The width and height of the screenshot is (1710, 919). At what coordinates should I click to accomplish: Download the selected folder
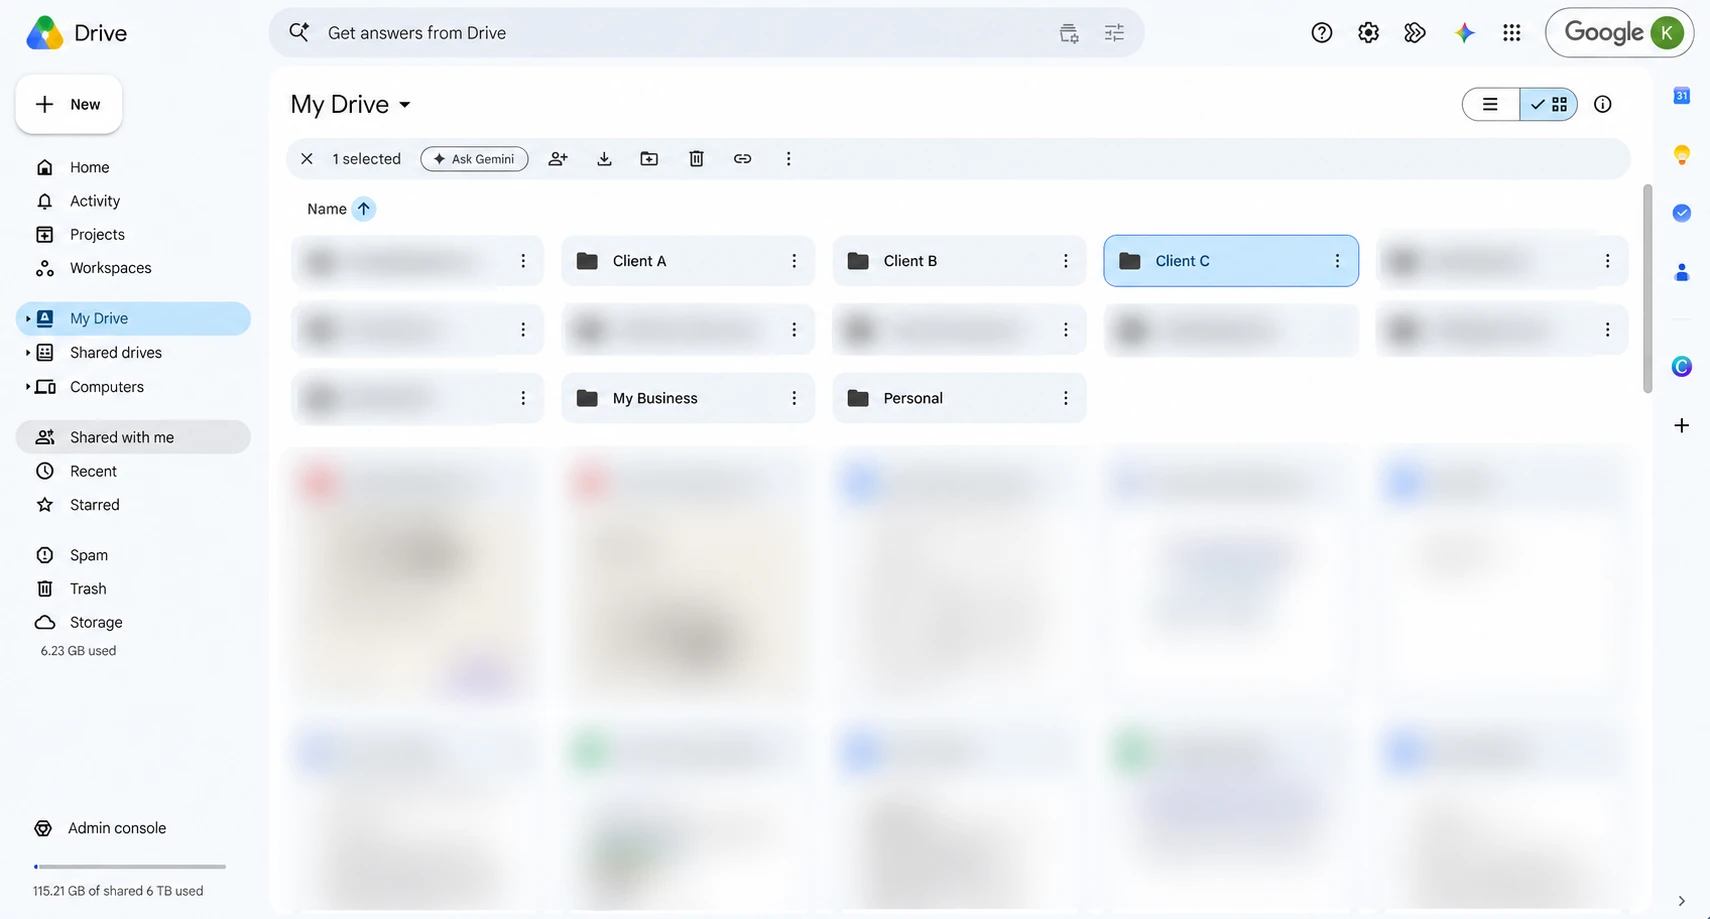[604, 159]
